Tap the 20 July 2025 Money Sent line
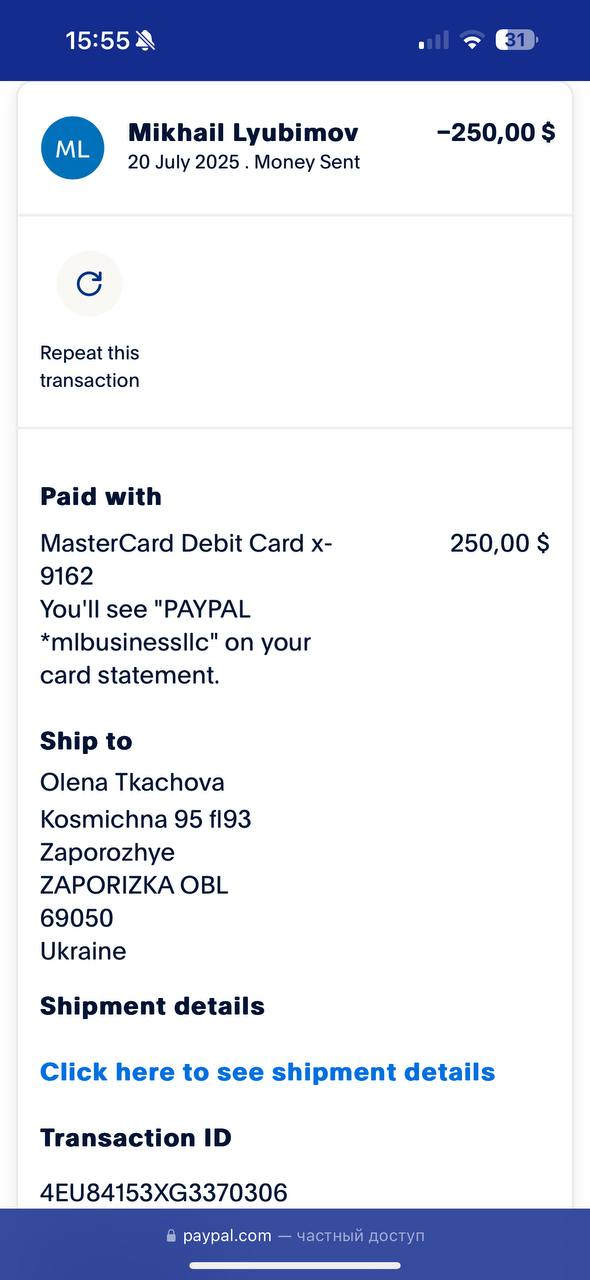The width and height of the screenshot is (590, 1280). (244, 162)
